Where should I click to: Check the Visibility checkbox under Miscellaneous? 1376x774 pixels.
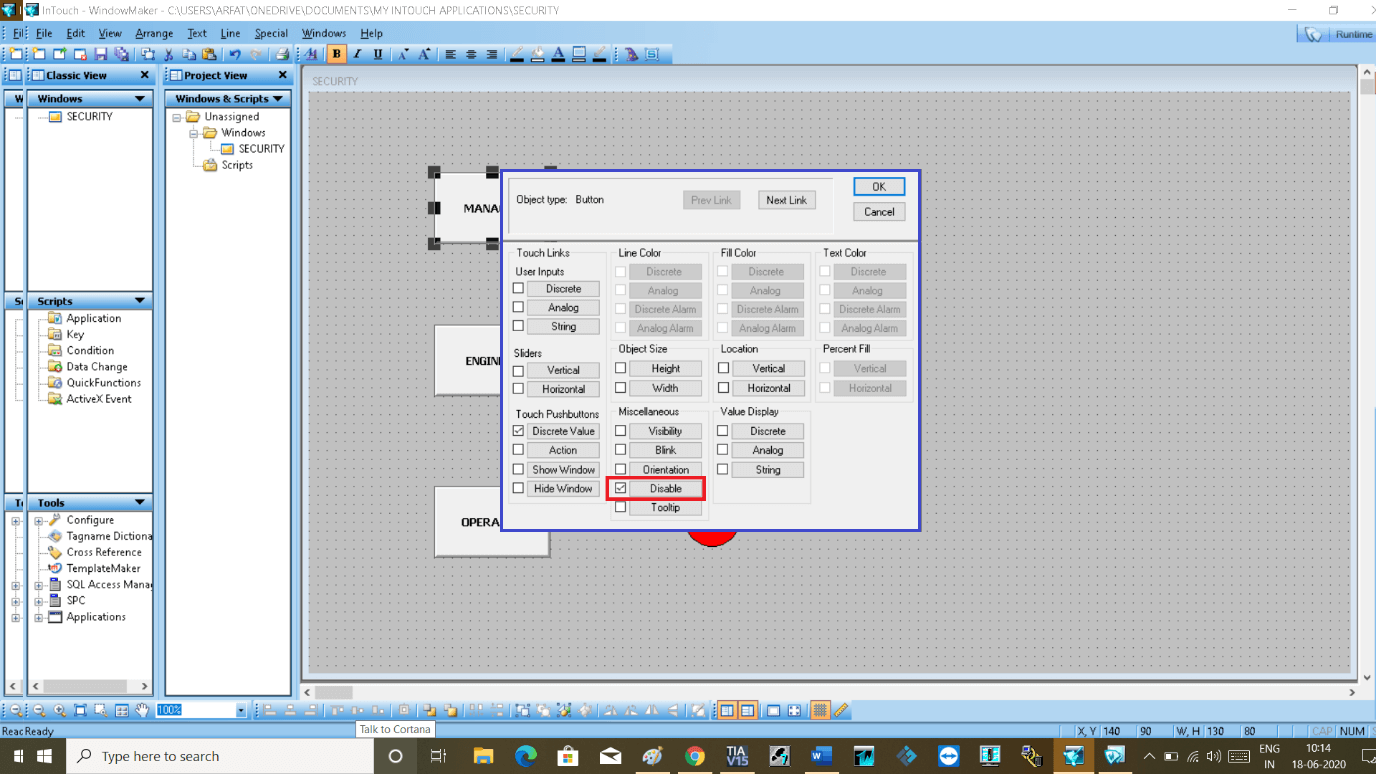[621, 431]
